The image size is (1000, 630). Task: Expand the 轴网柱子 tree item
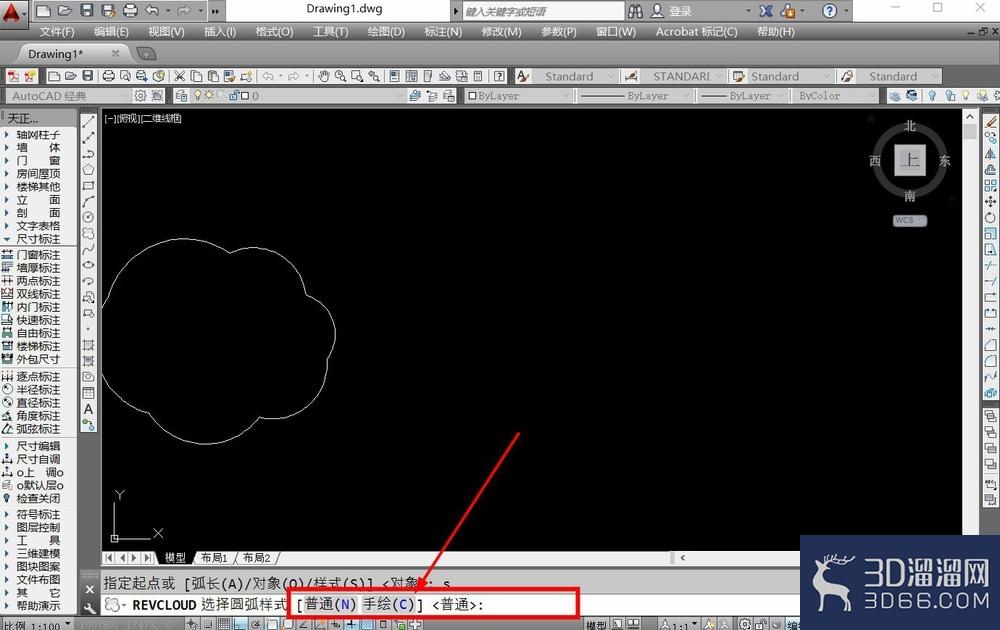point(38,135)
